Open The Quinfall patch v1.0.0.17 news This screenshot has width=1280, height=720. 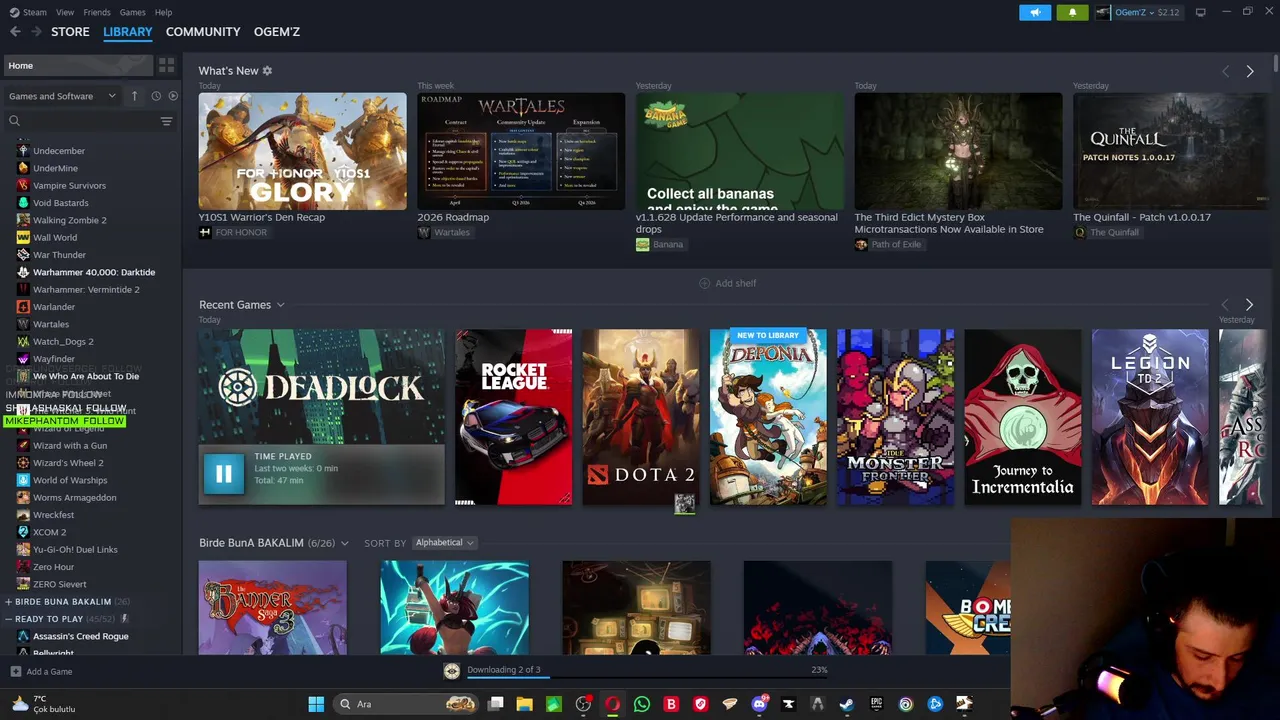pyautogui.click(x=1142, y=217)
